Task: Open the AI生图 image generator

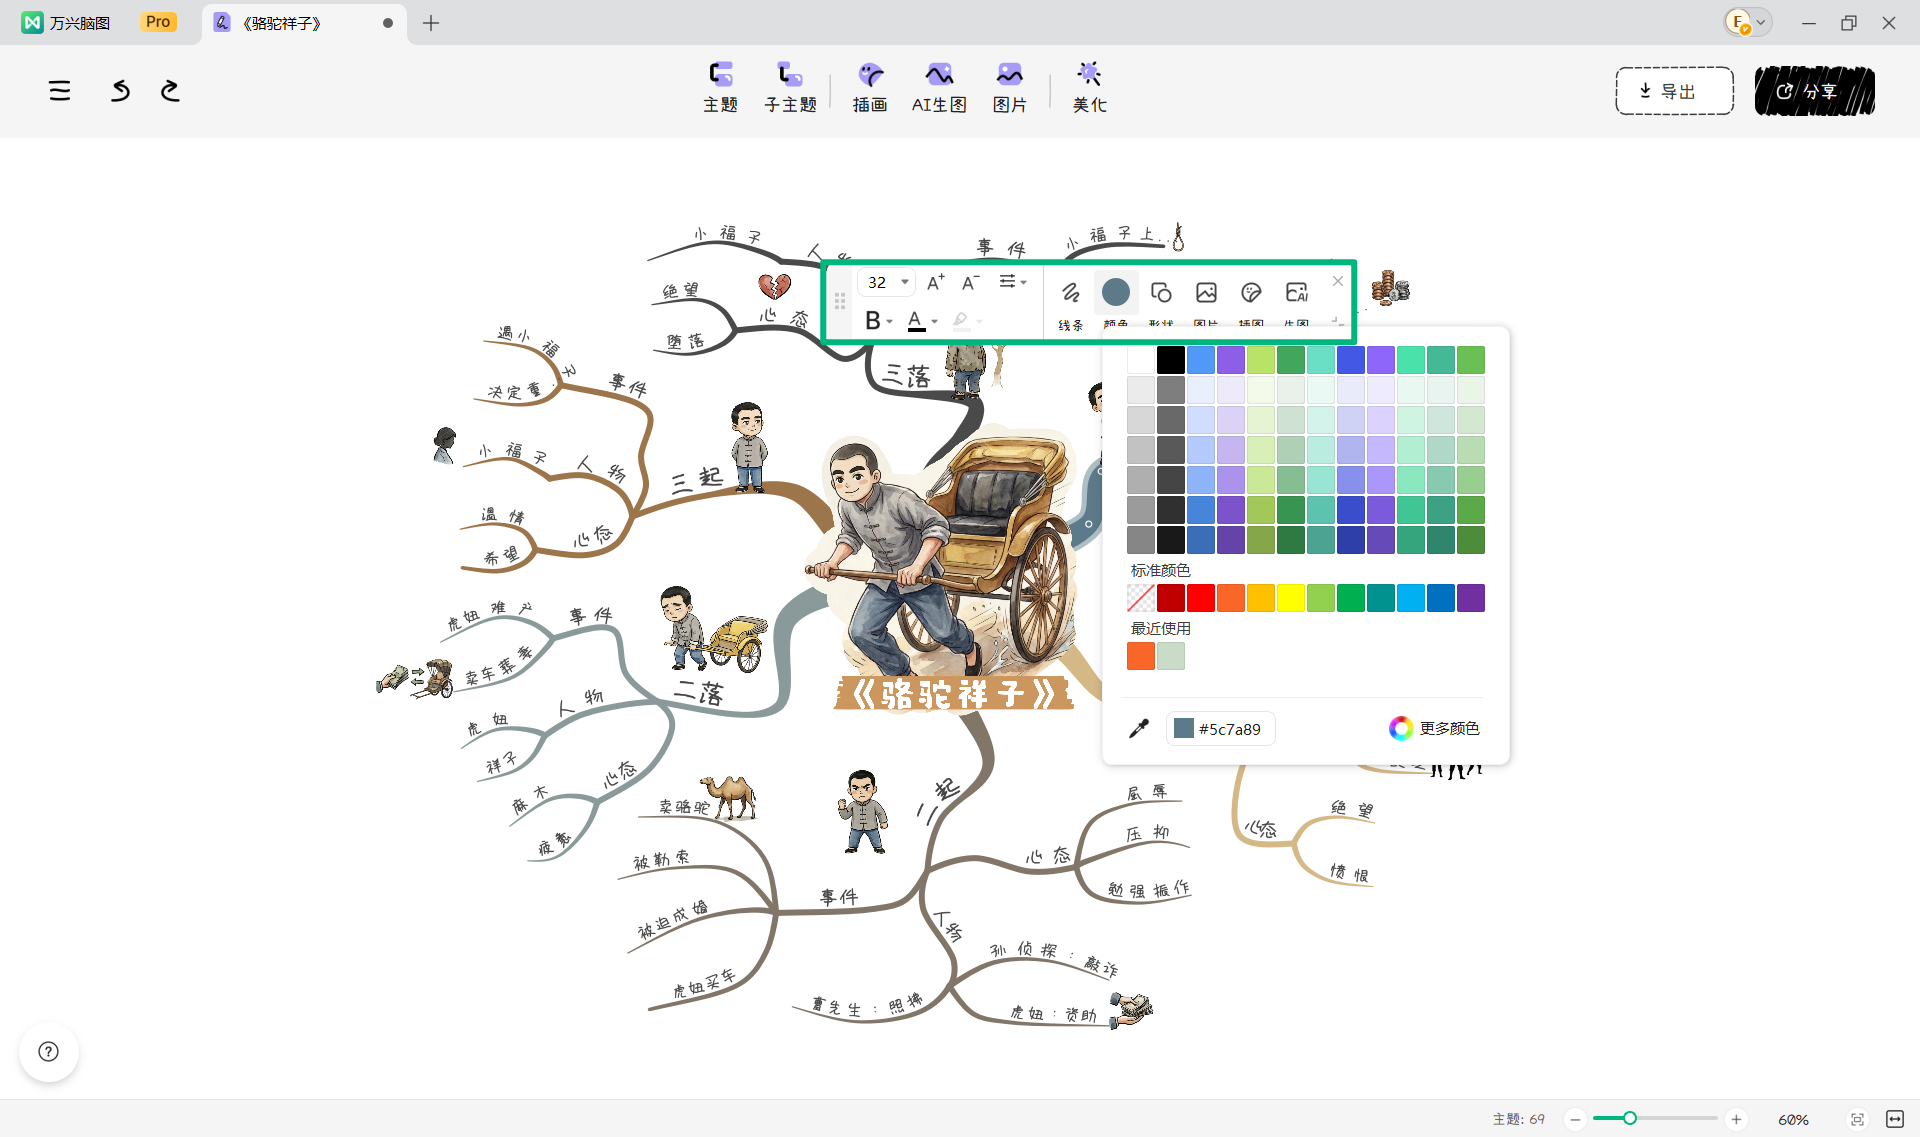Action: (x=939, y=88)
